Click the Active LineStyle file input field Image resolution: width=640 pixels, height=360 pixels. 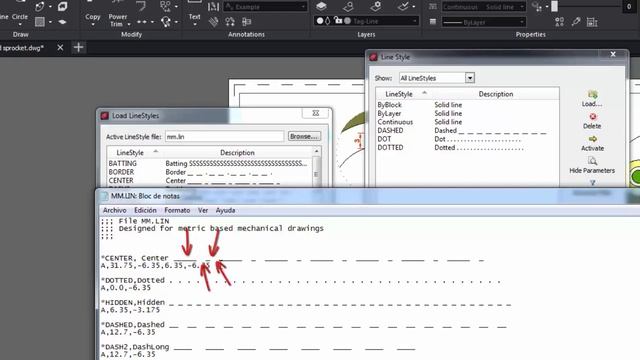click(224, 136)
